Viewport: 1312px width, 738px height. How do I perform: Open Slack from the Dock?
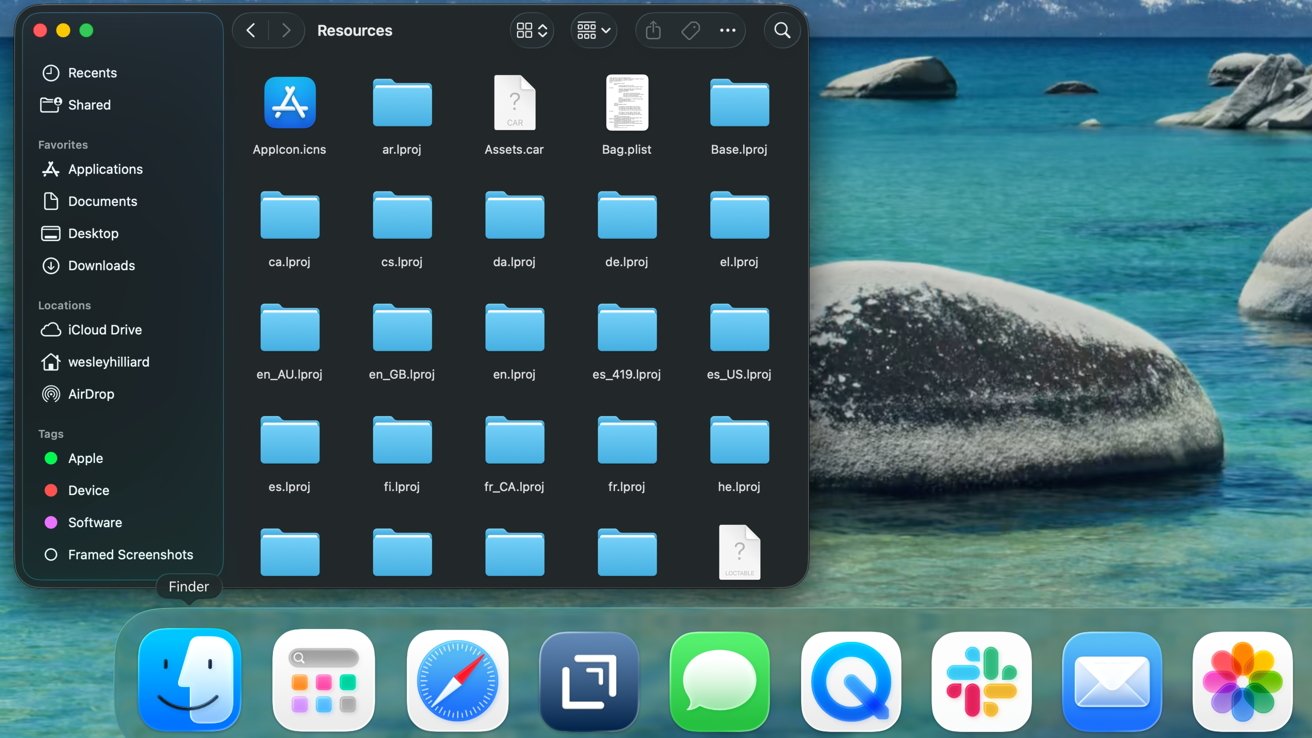click(x=981, y=680)
